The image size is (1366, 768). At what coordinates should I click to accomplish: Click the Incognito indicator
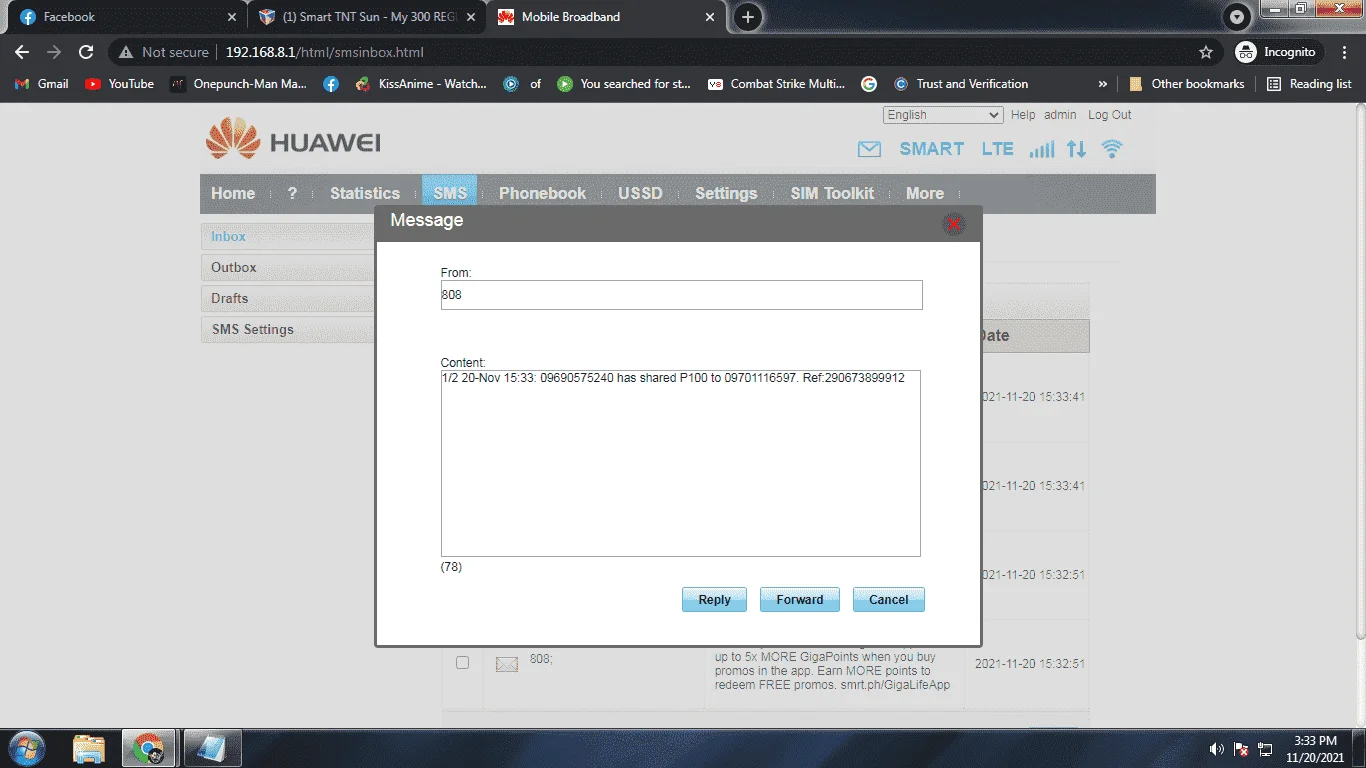pyautogui.click(x=1280, y=52)
